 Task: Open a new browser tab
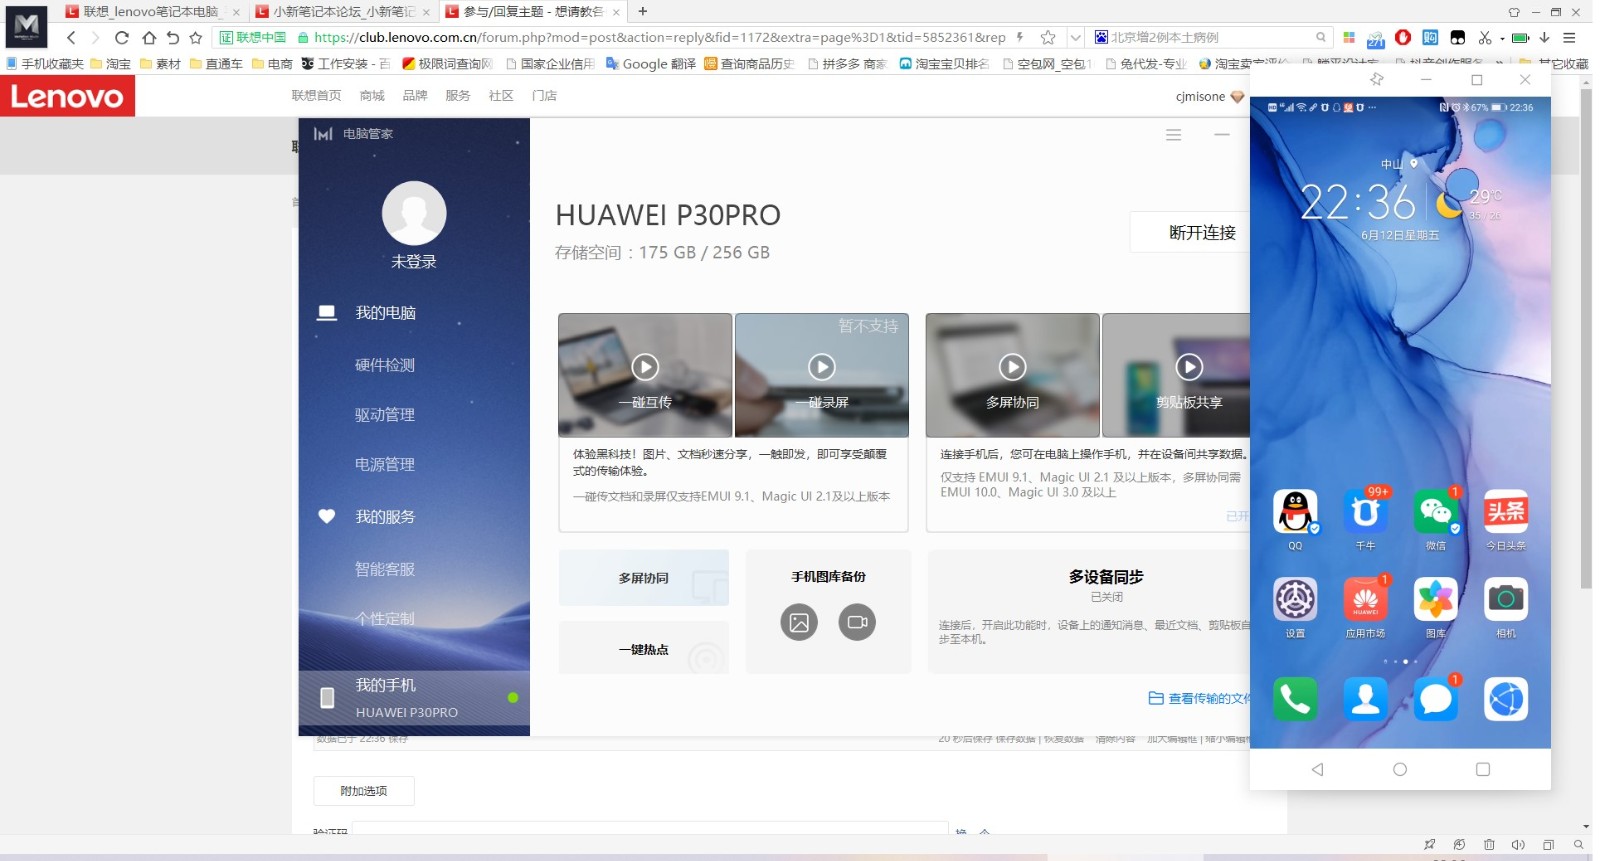(x=643, y=12)
